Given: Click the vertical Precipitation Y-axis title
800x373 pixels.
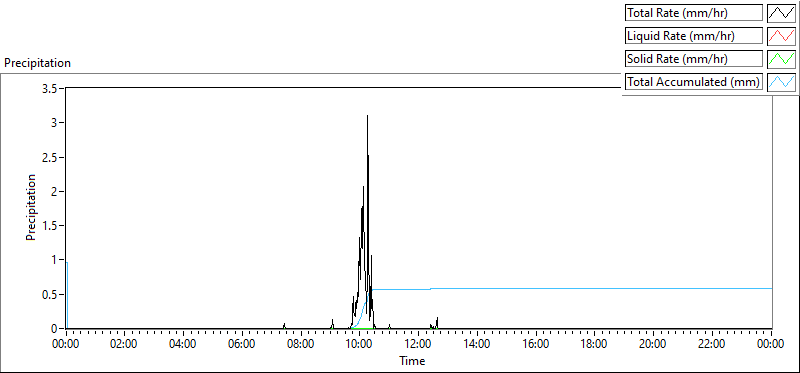Looking at the screenshot, I should click(31, 207).
